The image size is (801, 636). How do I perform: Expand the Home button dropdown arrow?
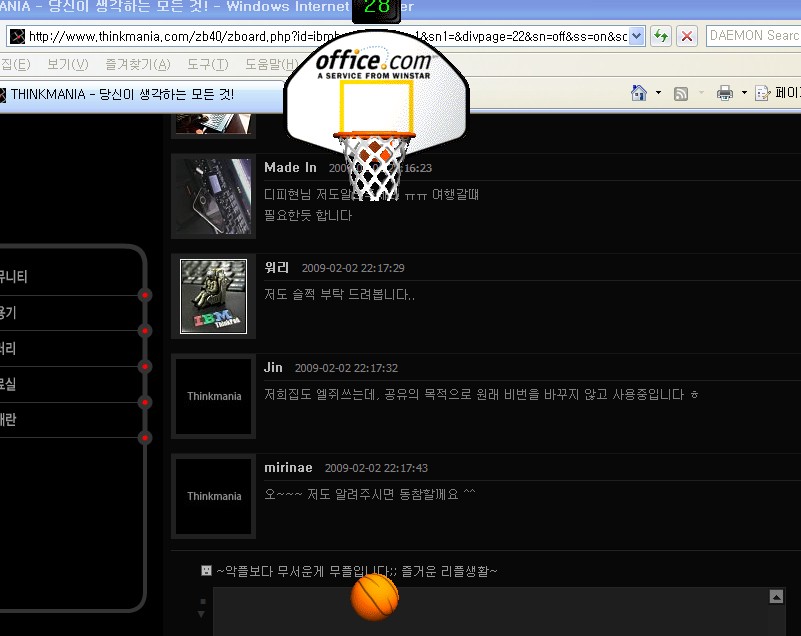[x=658, y=93]
